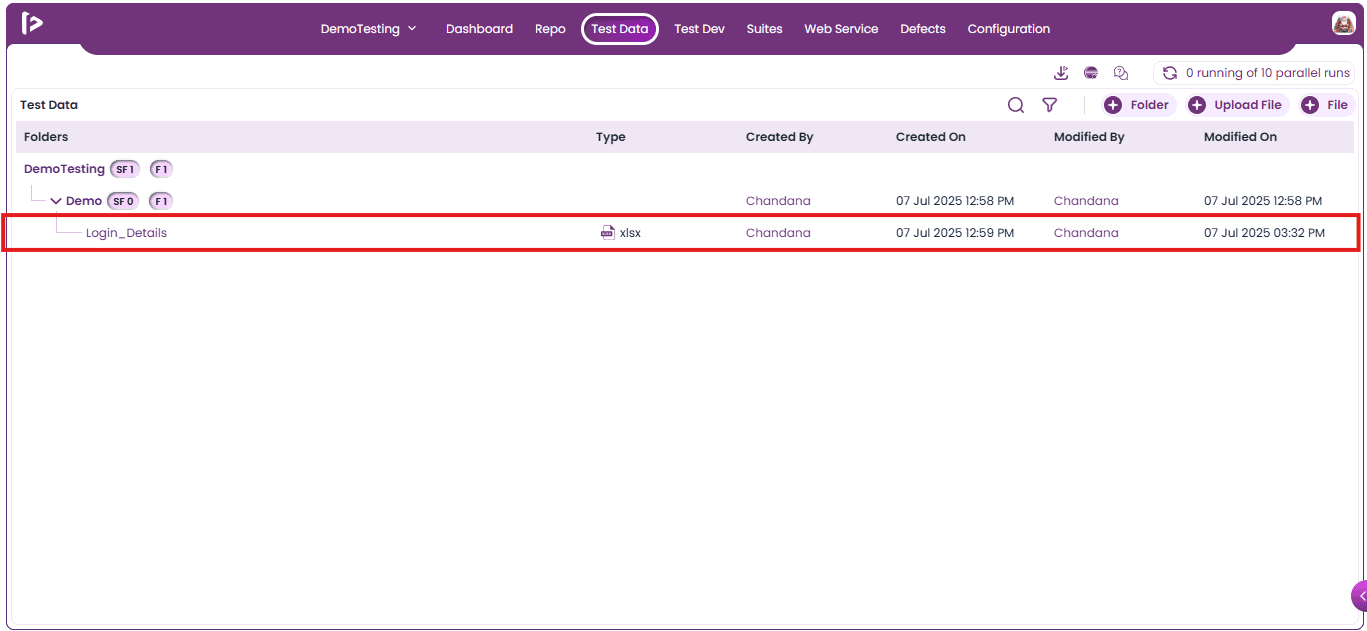Image resolution: width=1367 pixels, height=631 pixels.
Task: Select the Demo folder name
Action: (84, 201)
